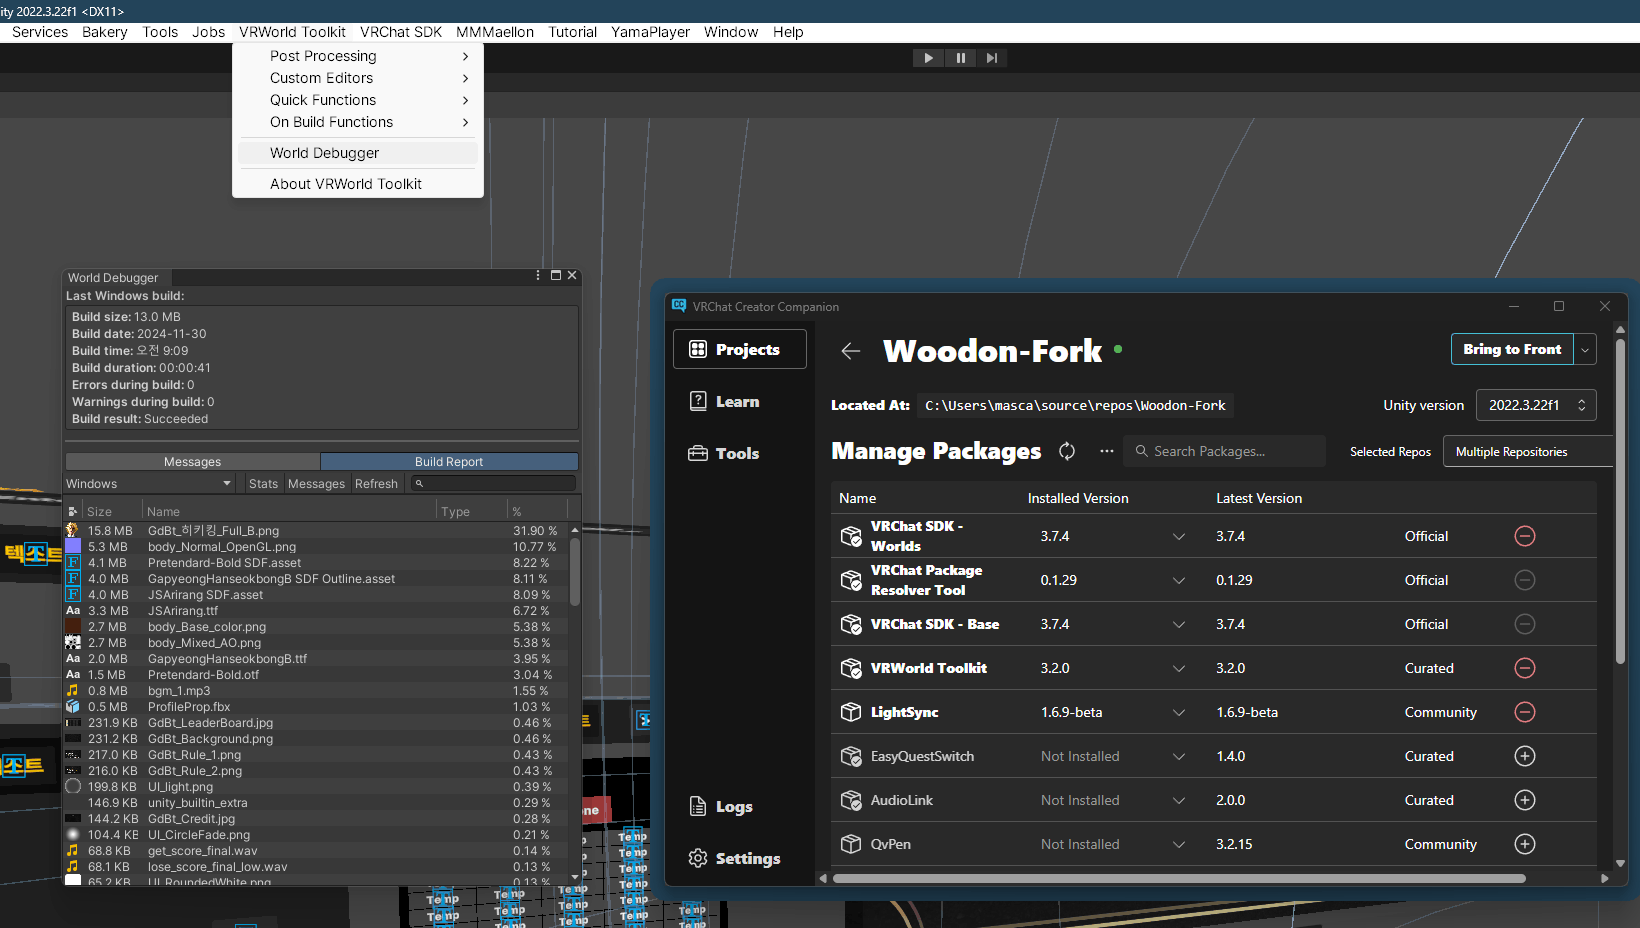Click the Messages button beside Stats

tap(316, 483)
